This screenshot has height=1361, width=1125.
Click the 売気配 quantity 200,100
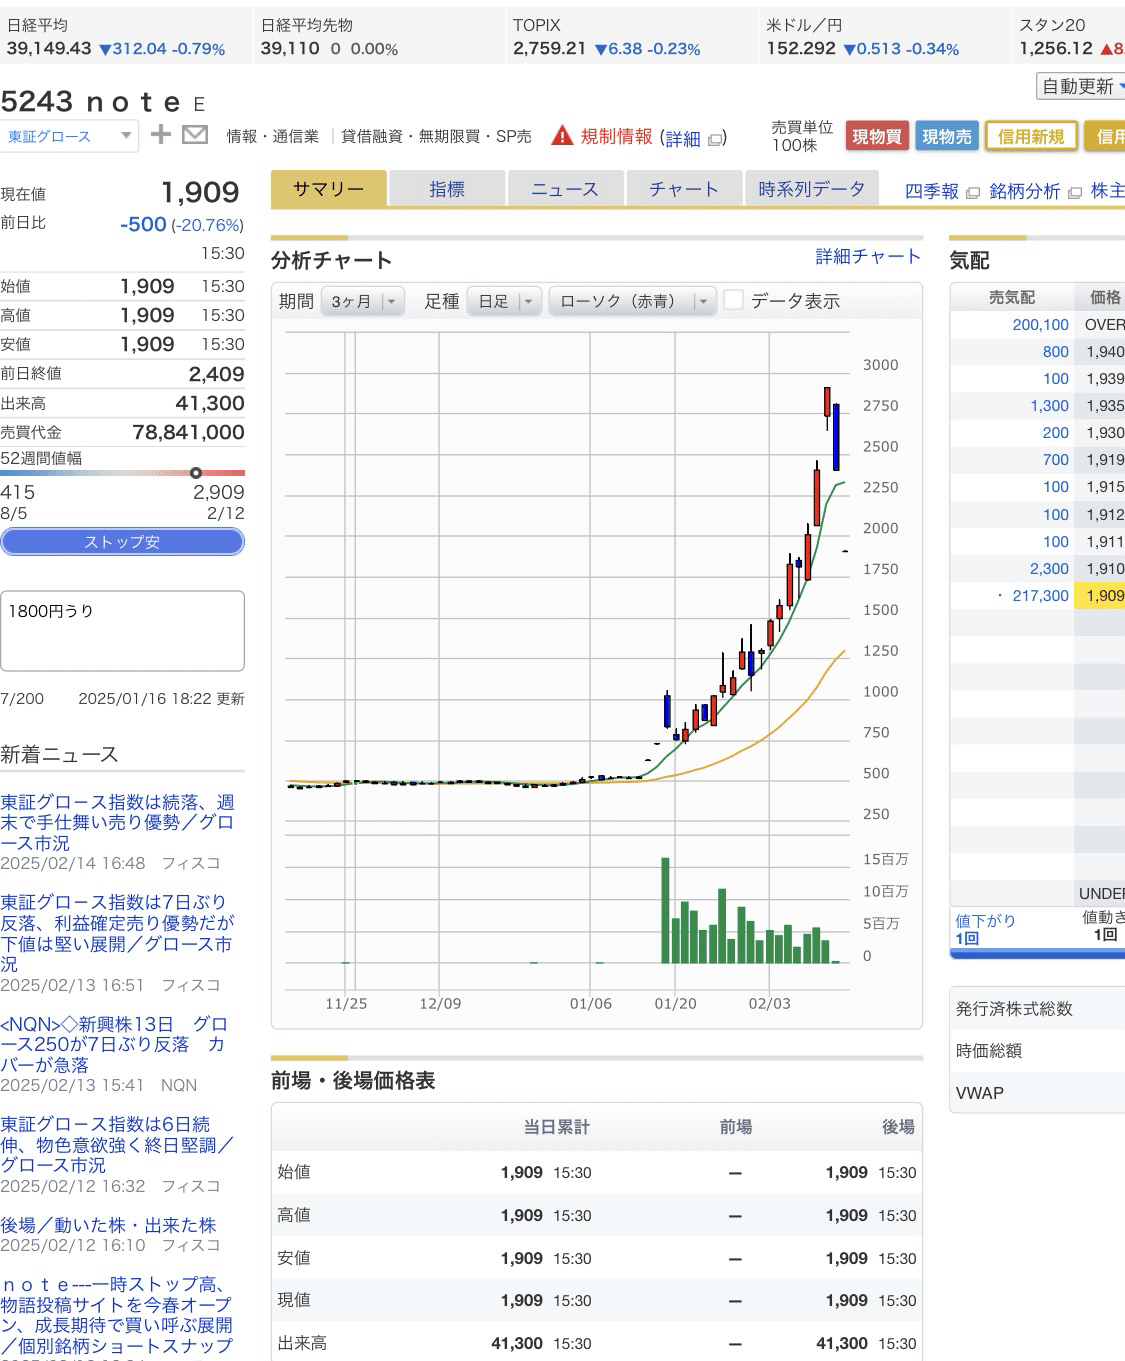1040,325
